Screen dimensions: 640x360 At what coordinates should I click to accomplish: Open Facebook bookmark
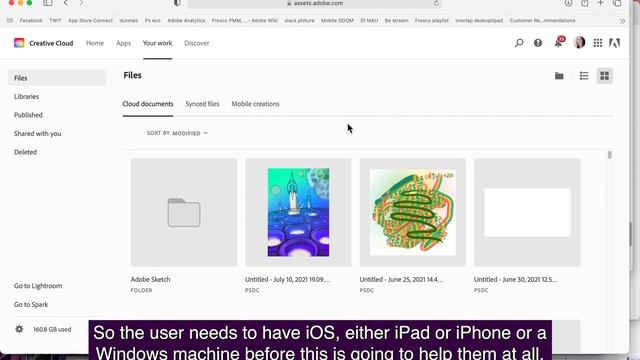(x=31, y=20)
